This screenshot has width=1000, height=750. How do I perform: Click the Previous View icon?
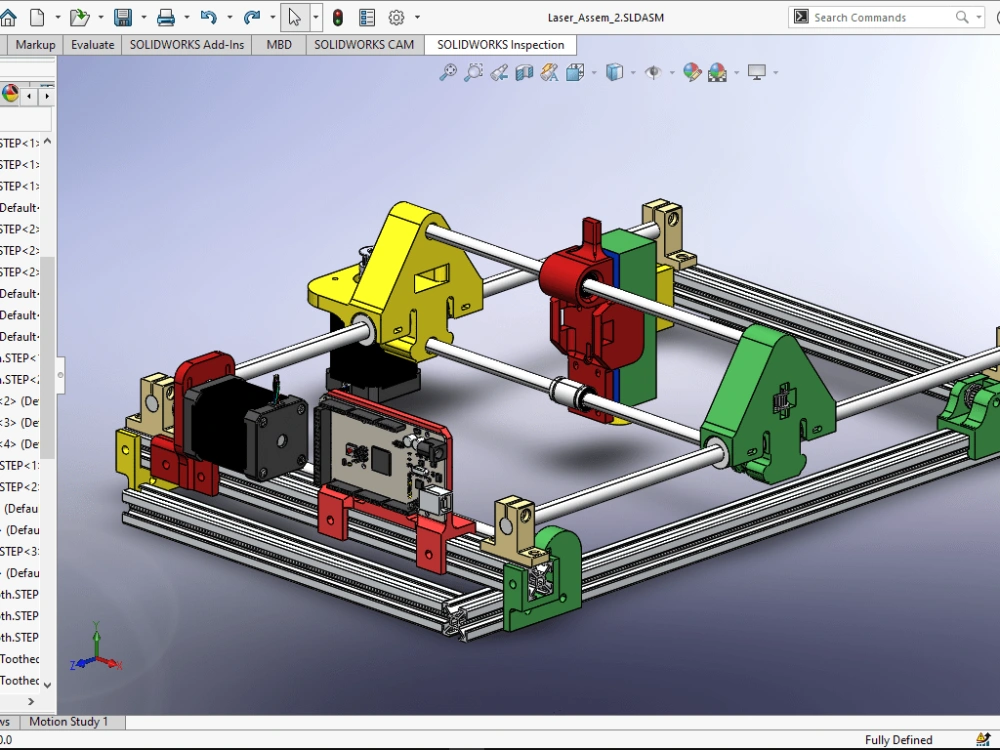[498, 72]
